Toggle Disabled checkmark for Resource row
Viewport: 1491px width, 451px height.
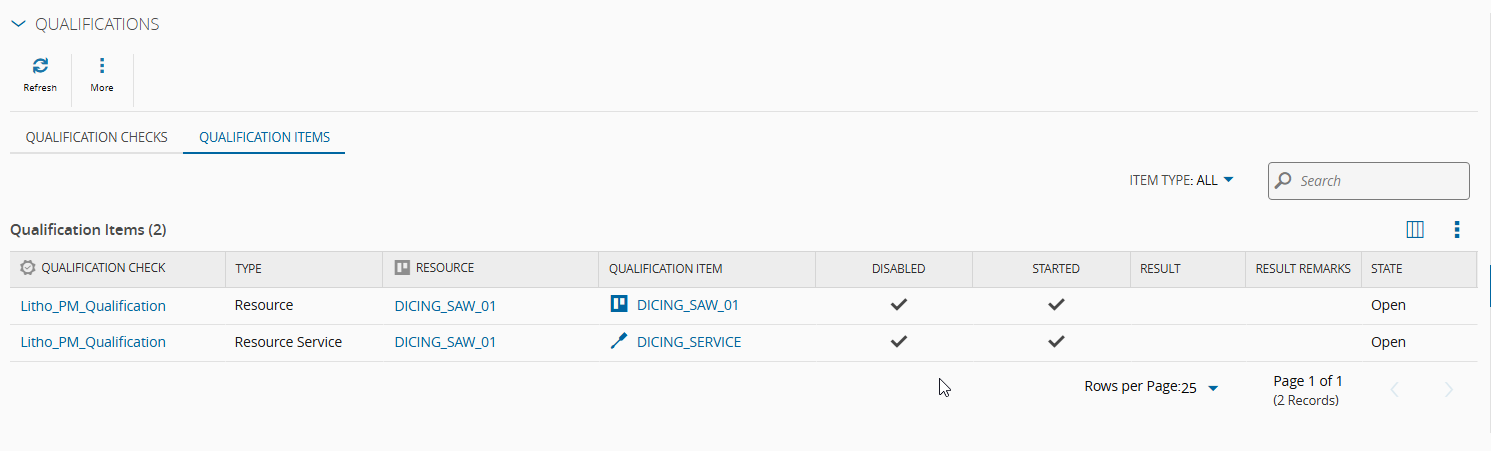click(x=899, y=305)
